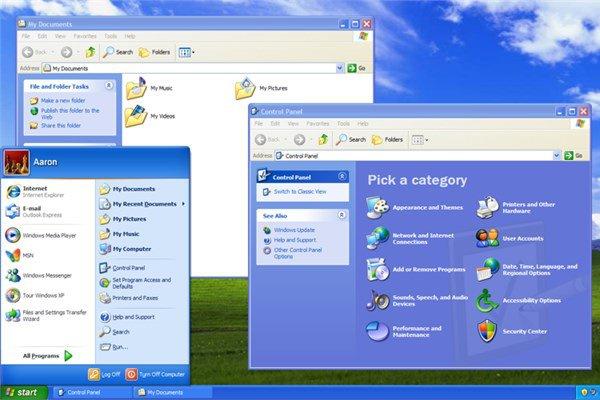Click Switch to Classic View link
Image resolution: width=600 pixels, height=400 pixels.
coord(300,191)
